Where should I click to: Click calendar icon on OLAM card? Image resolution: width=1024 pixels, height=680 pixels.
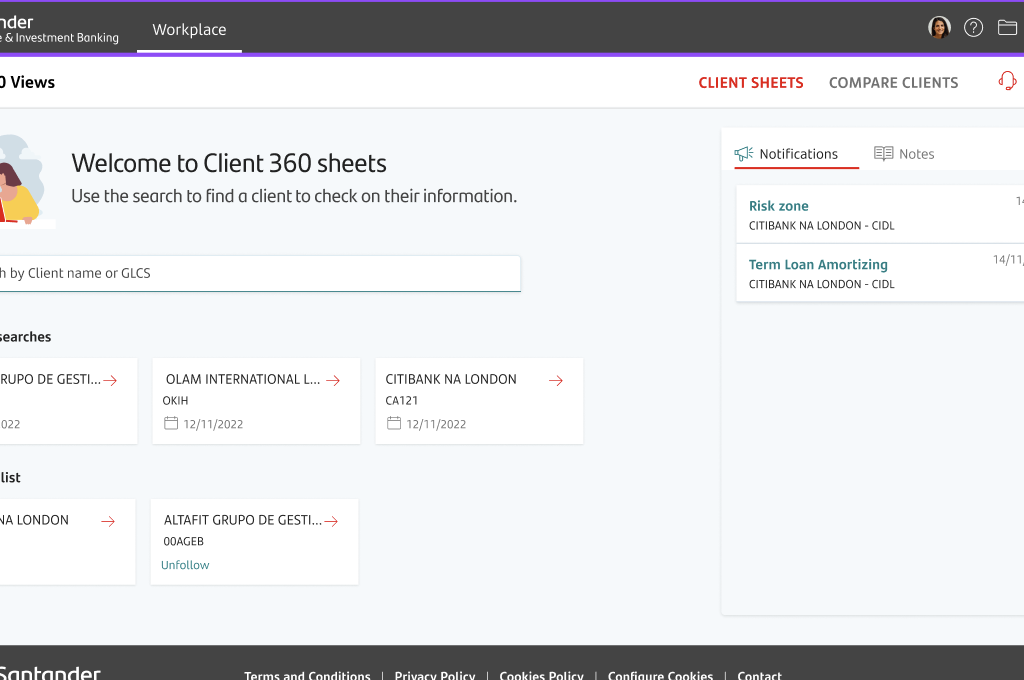[170, 423]
